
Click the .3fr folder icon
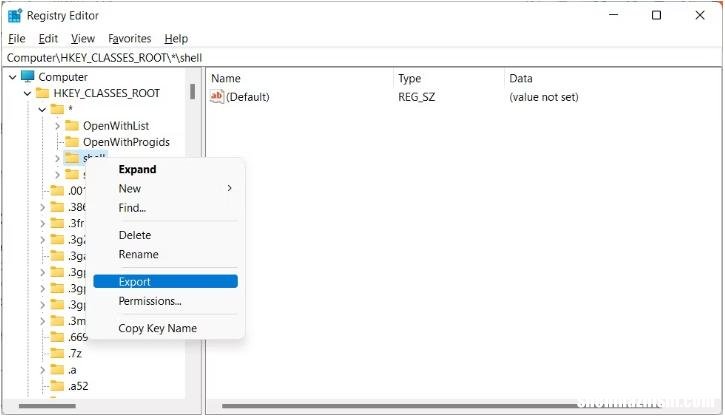(57, 223)
